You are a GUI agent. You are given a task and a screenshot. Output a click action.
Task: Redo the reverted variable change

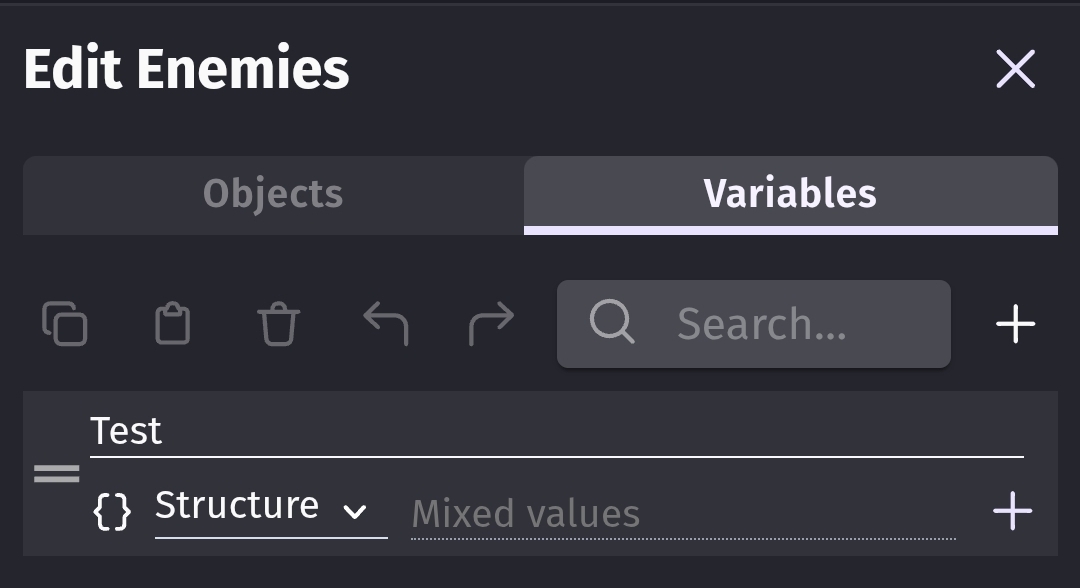point(491,324)
